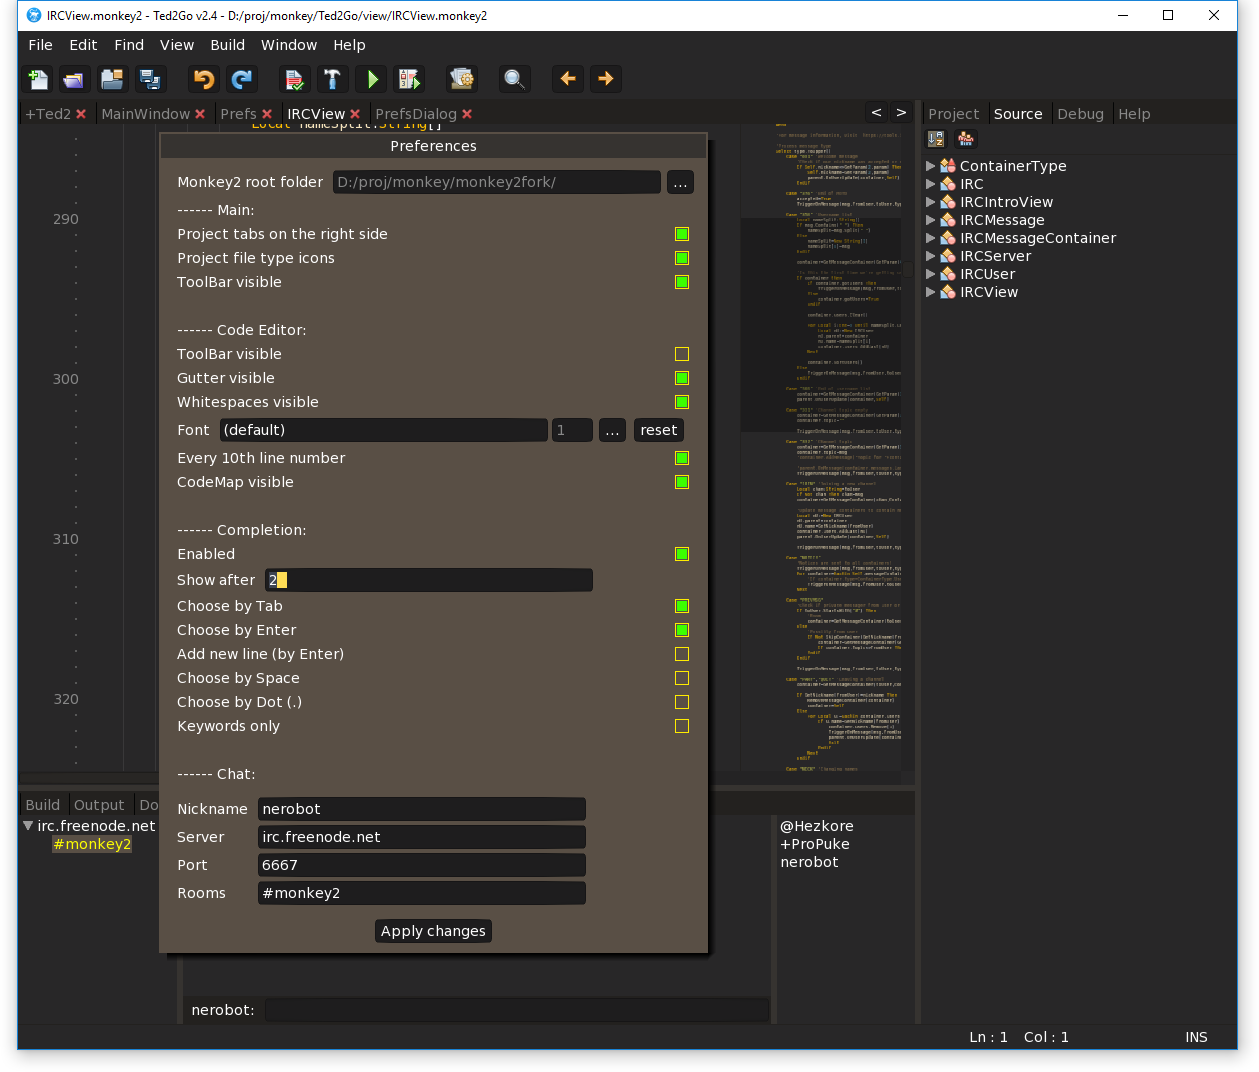Close the MainWindow tab with red X
Screen dimensions: 1259x1072
coord(200,115)
